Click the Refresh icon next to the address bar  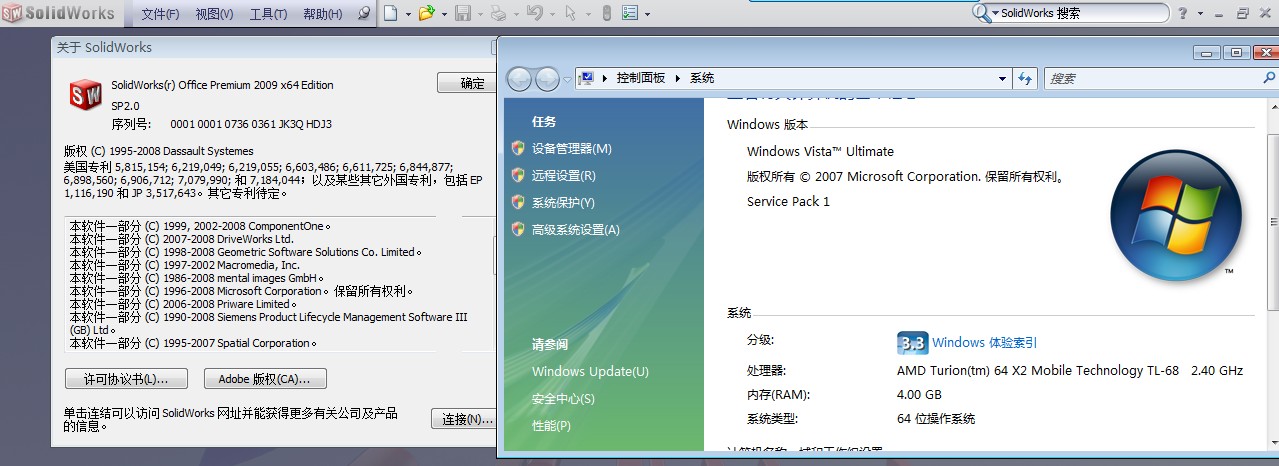click(x=1024, y=78)
